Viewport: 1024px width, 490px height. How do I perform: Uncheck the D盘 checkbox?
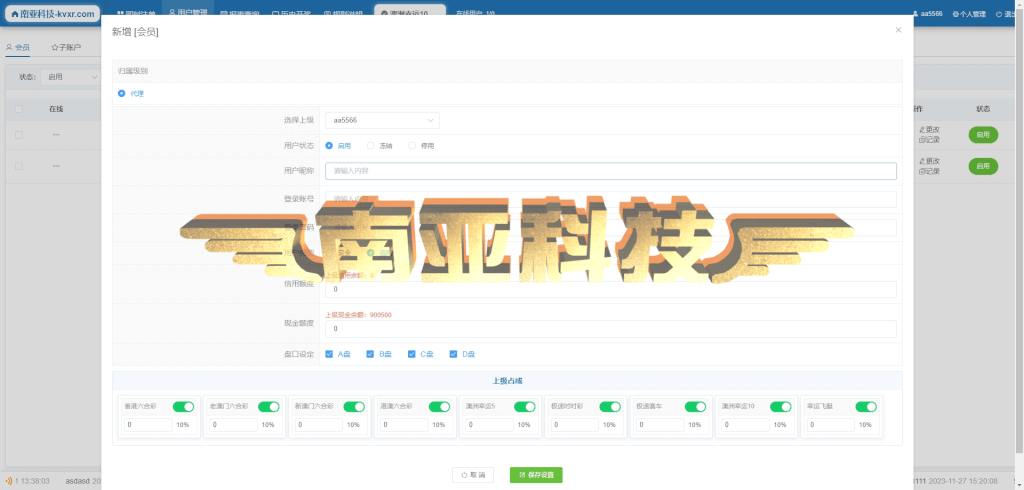pyautogui.click(x=453, y=354)
